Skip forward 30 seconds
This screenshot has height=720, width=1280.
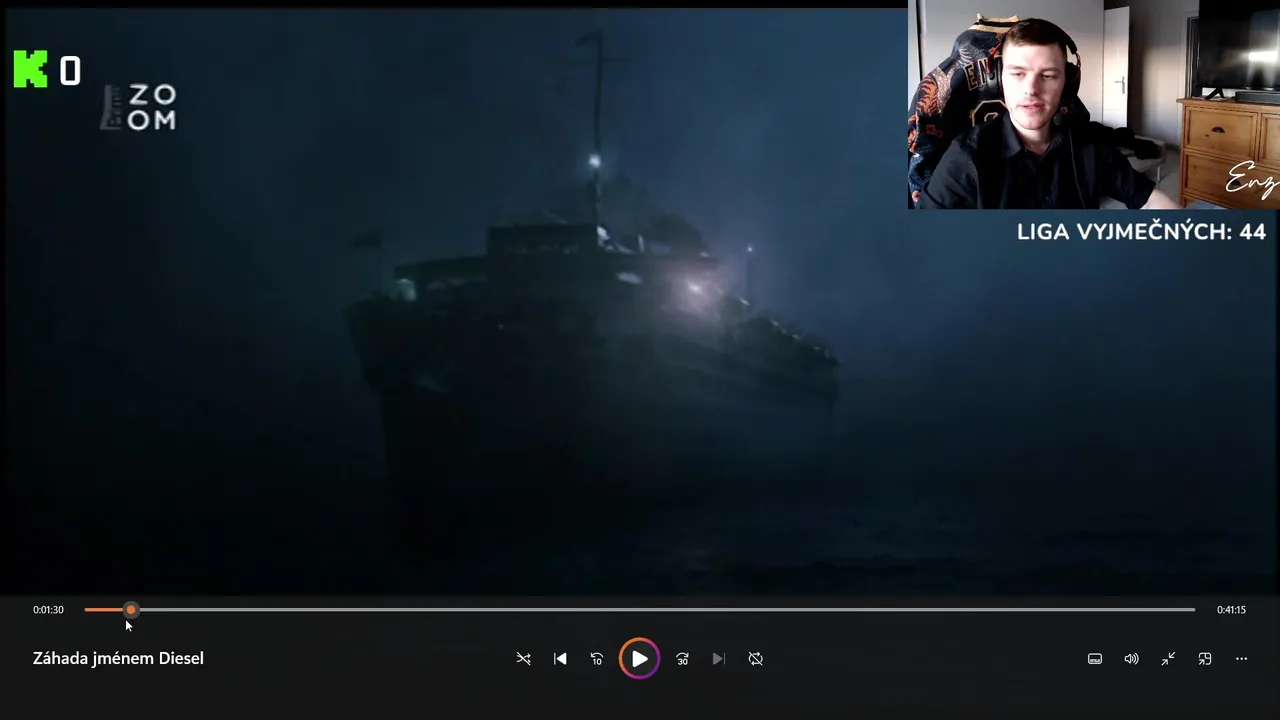coord(682,659)
